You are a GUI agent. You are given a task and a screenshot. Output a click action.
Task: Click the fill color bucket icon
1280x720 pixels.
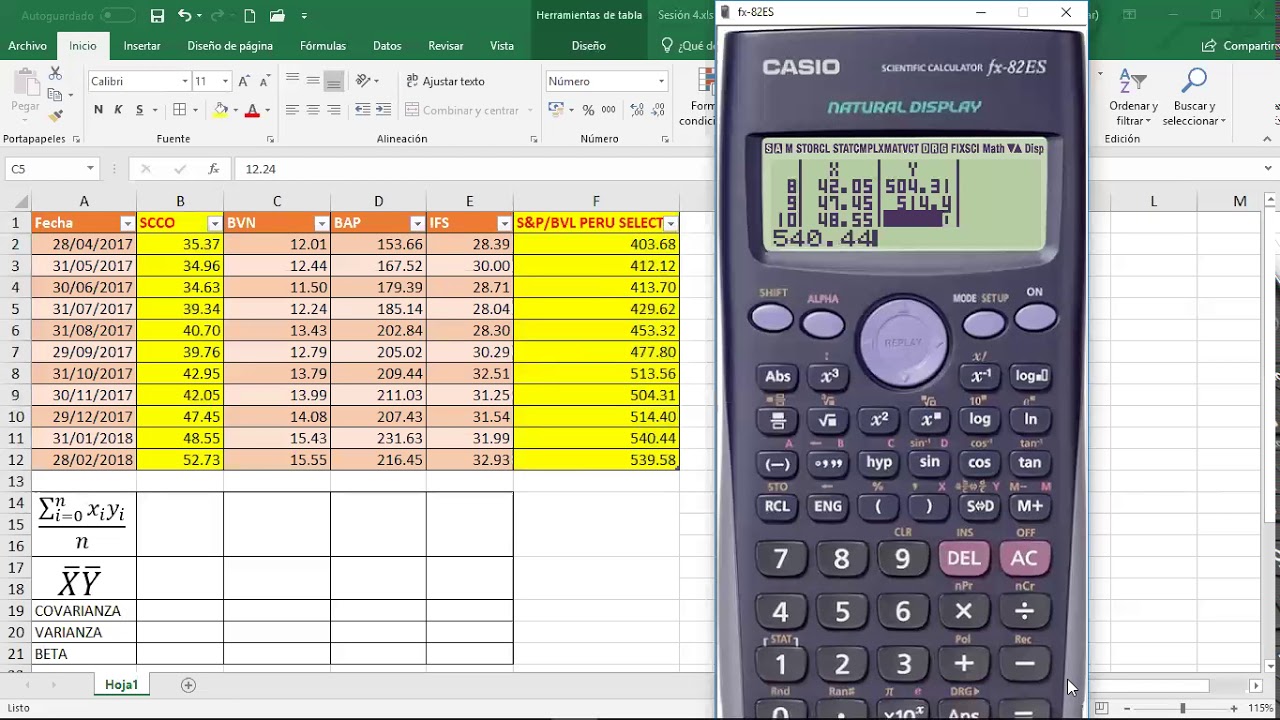(221, 110)
